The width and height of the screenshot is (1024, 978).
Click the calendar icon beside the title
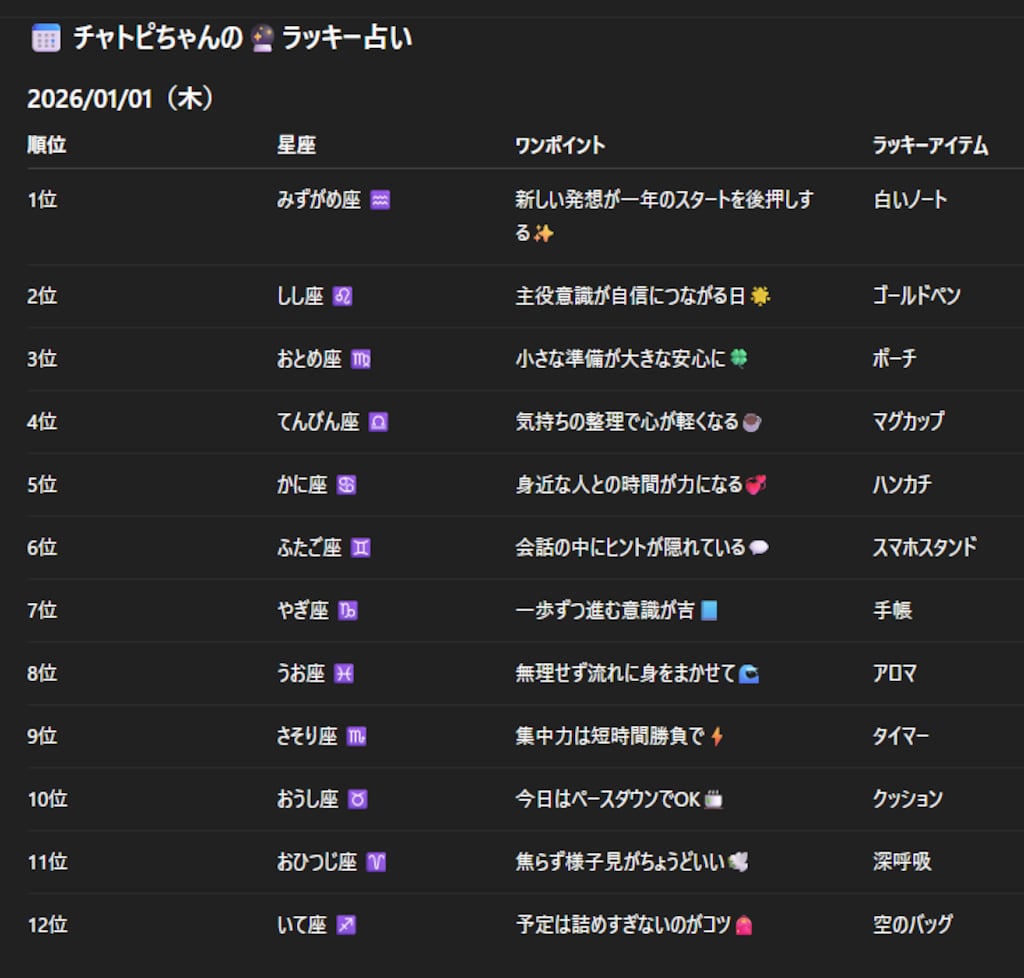point(46,39)
